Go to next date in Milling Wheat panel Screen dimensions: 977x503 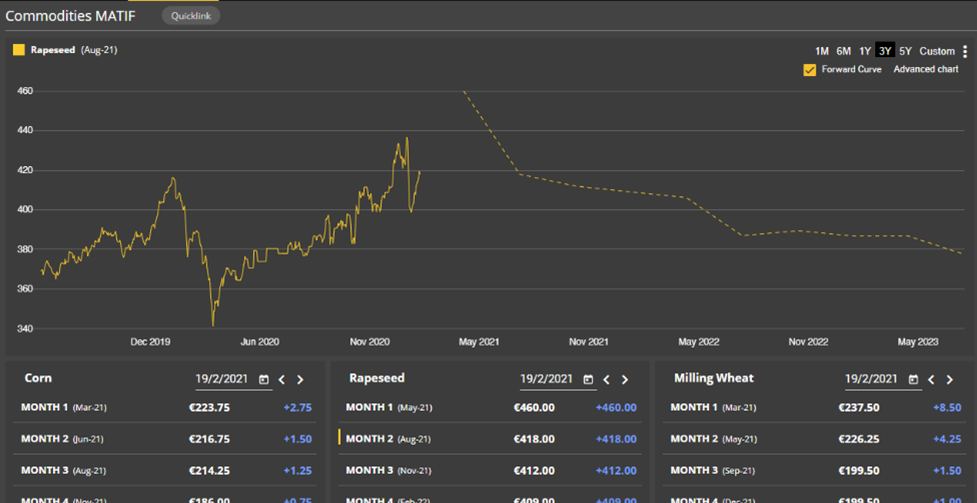point(950,380)
